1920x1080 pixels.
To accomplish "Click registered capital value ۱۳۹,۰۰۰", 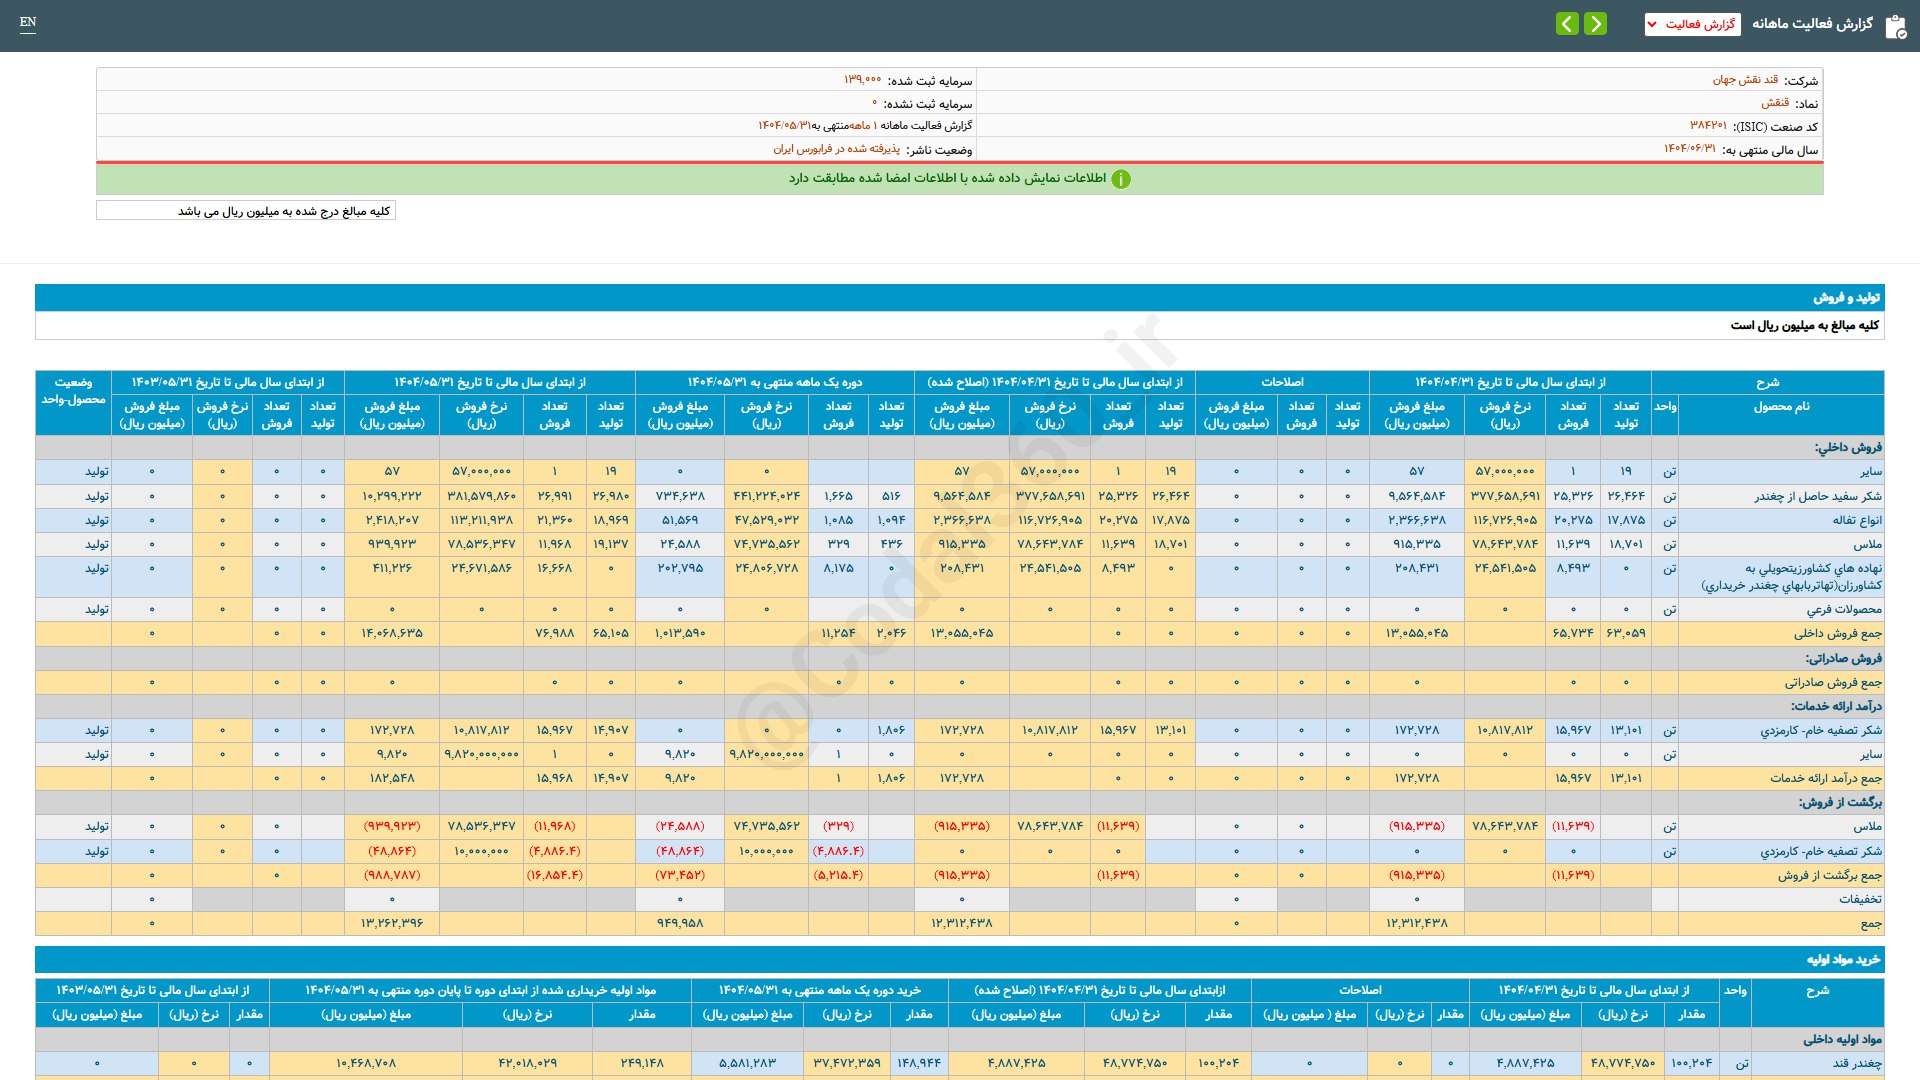I will point(862,80).
